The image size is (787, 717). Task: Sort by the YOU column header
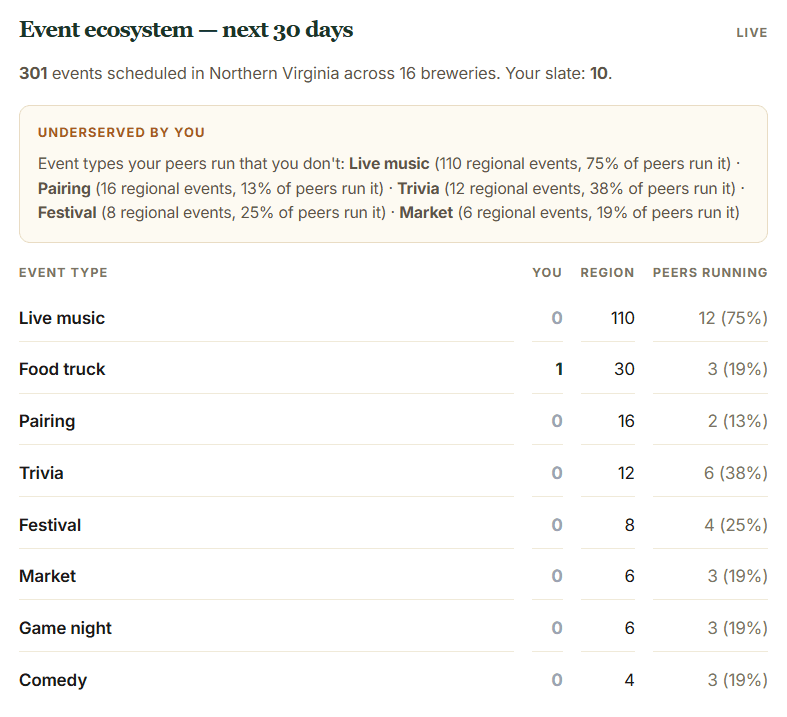coord(547,272)
